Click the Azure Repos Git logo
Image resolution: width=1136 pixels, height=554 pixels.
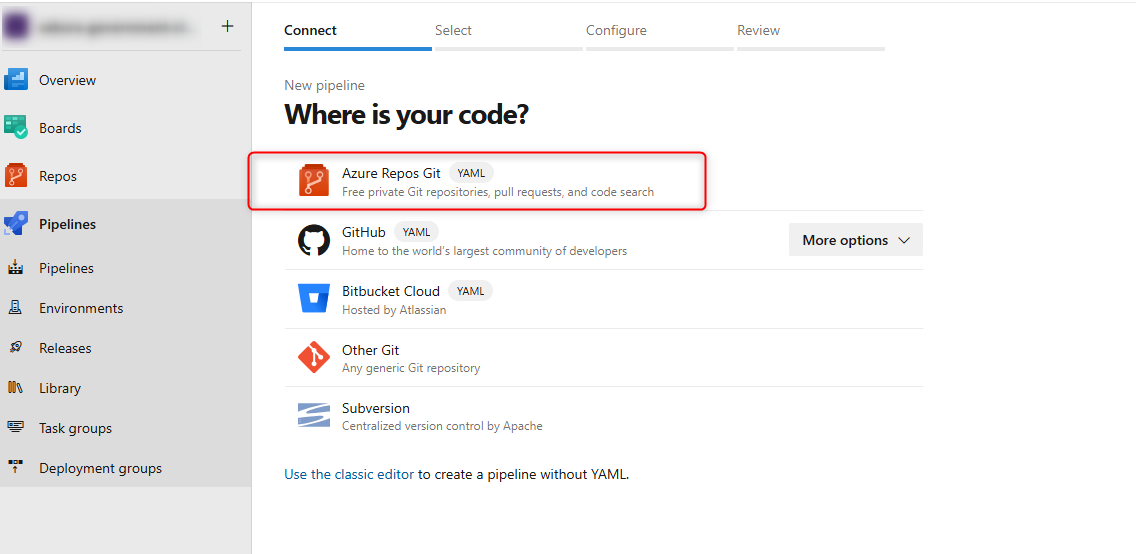pyautogui.click(x=314, y=180)
